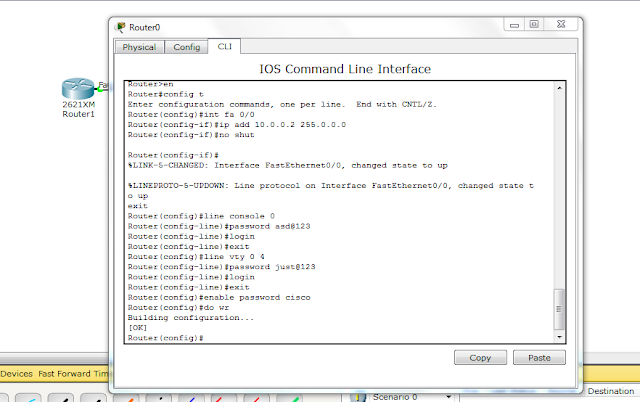This screenshot has width=640, height=402.
Task: Click the CLI vertical scrollbar thumb
Action: pyautogui.click(x=559, y=309)
